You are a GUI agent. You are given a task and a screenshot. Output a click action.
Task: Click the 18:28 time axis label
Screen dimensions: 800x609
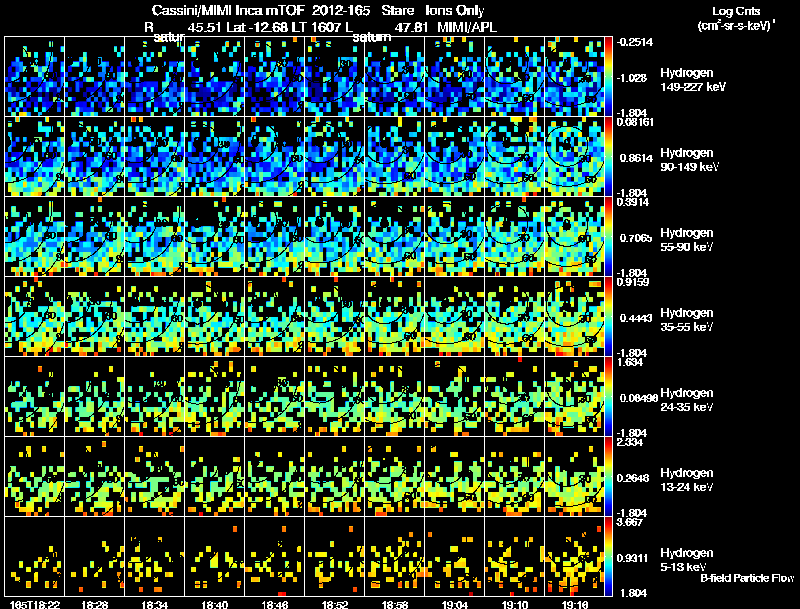[x=95, y=604]
